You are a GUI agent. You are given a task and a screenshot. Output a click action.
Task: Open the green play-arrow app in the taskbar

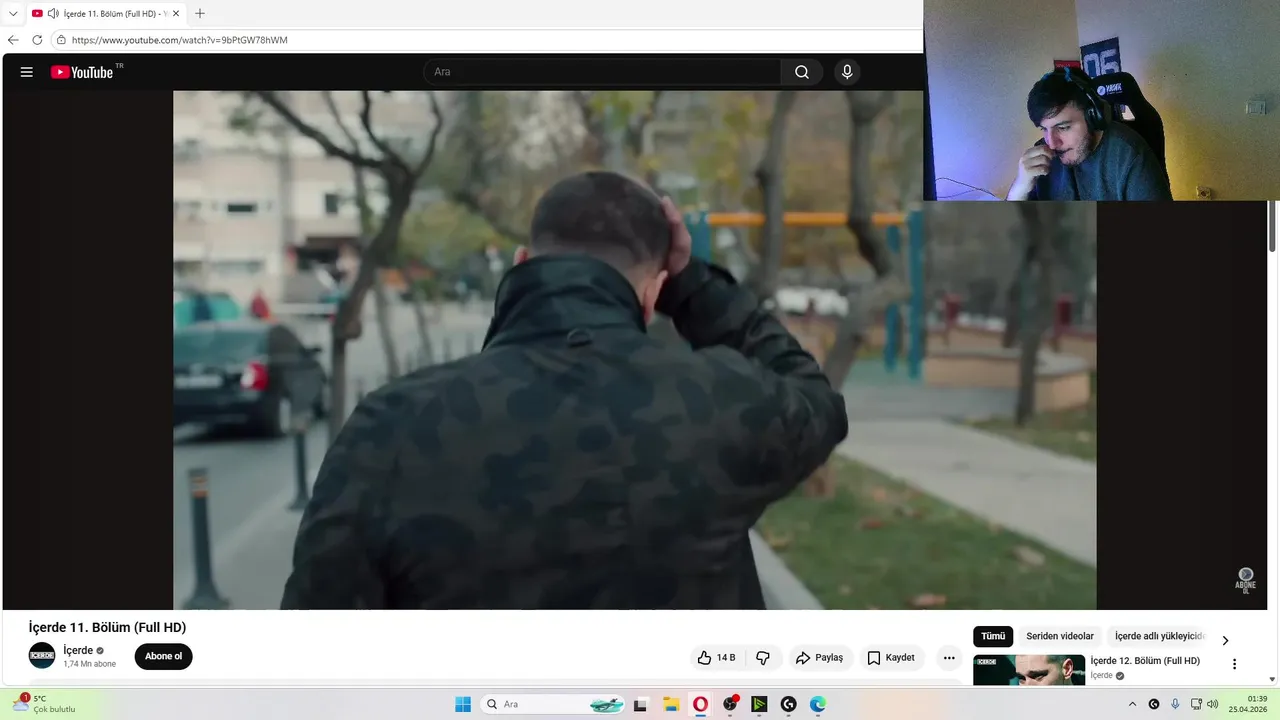(759, 704)
